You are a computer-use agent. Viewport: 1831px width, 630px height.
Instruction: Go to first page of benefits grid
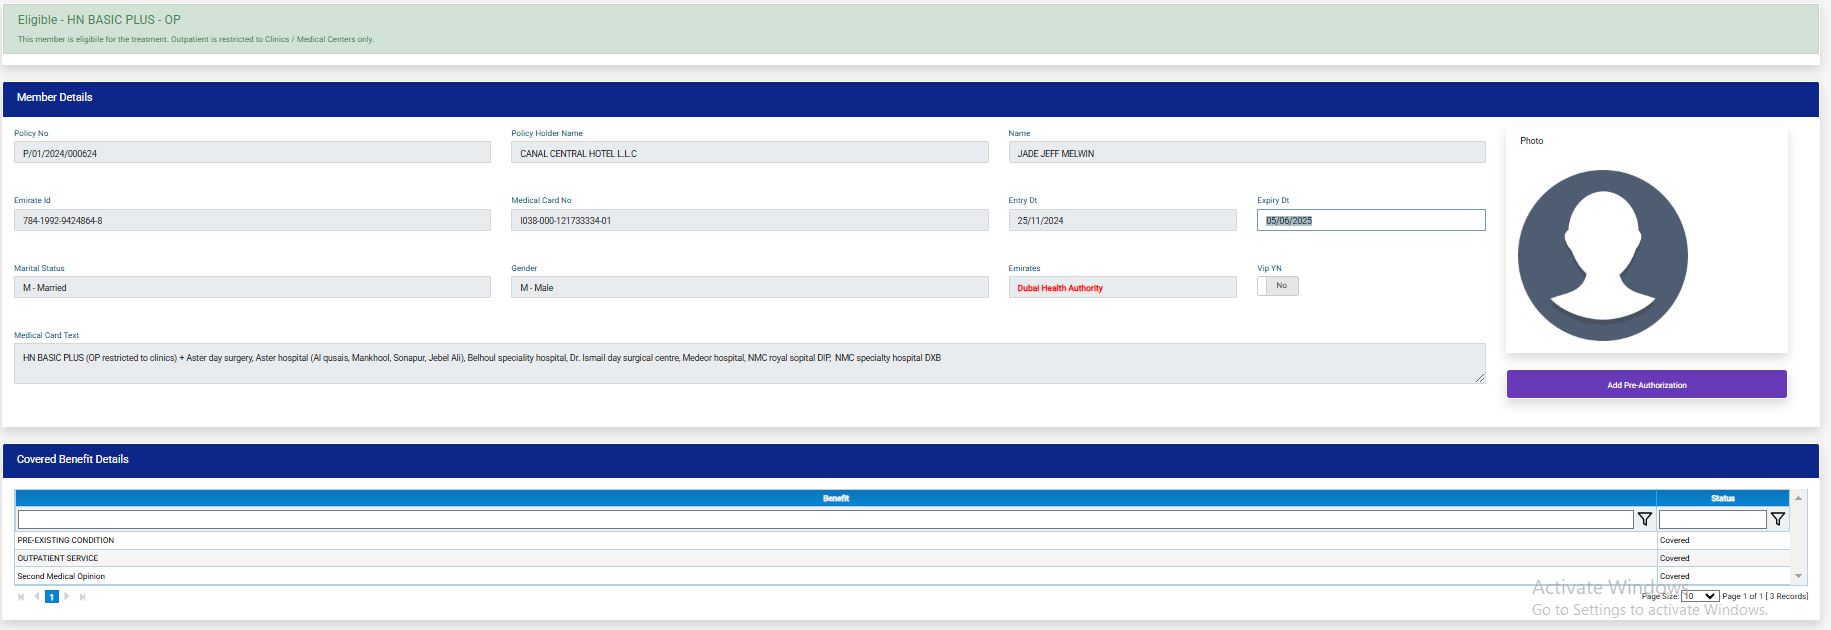(21, 597)
